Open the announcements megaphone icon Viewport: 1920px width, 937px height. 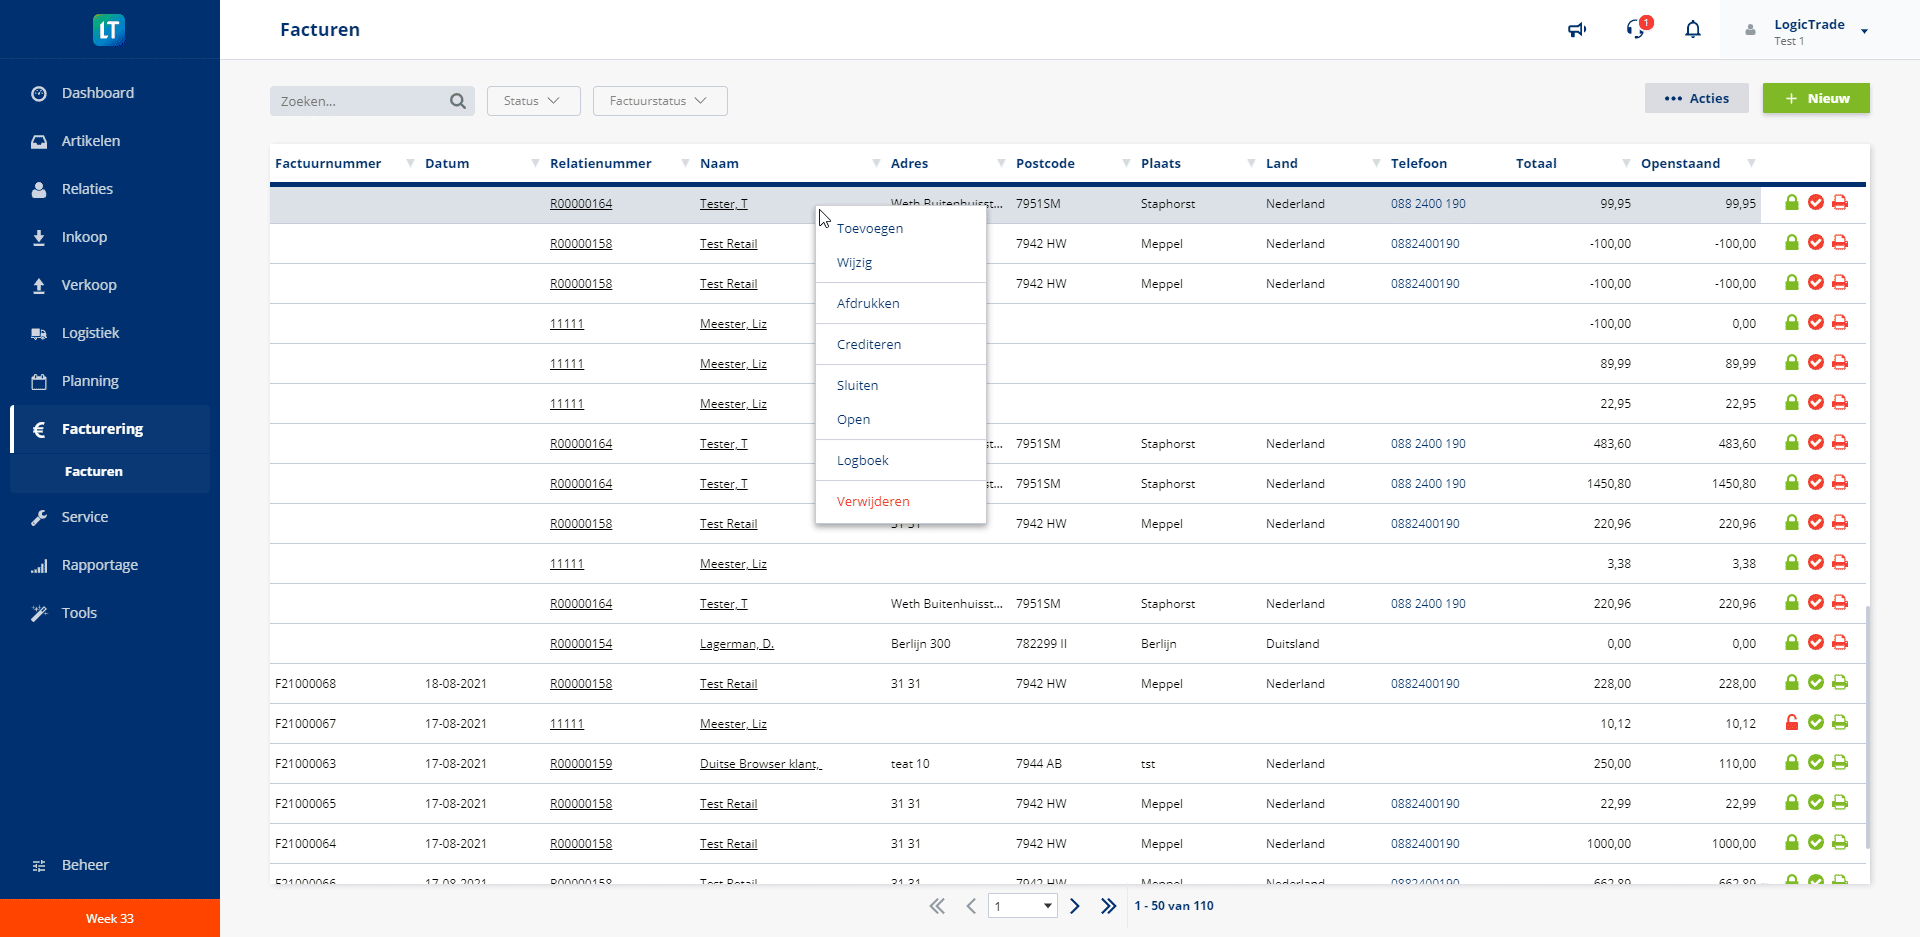click(1577, 30)
